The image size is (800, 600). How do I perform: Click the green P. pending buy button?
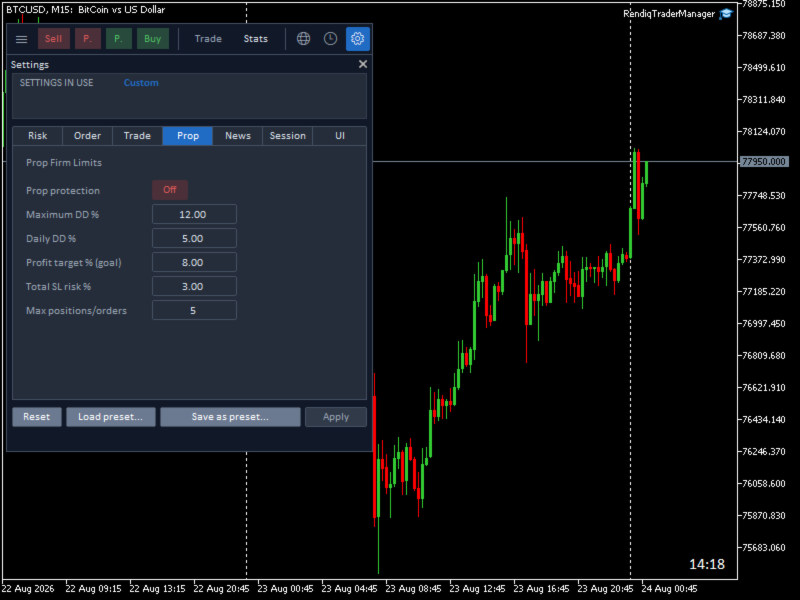(x=118, y=39)
